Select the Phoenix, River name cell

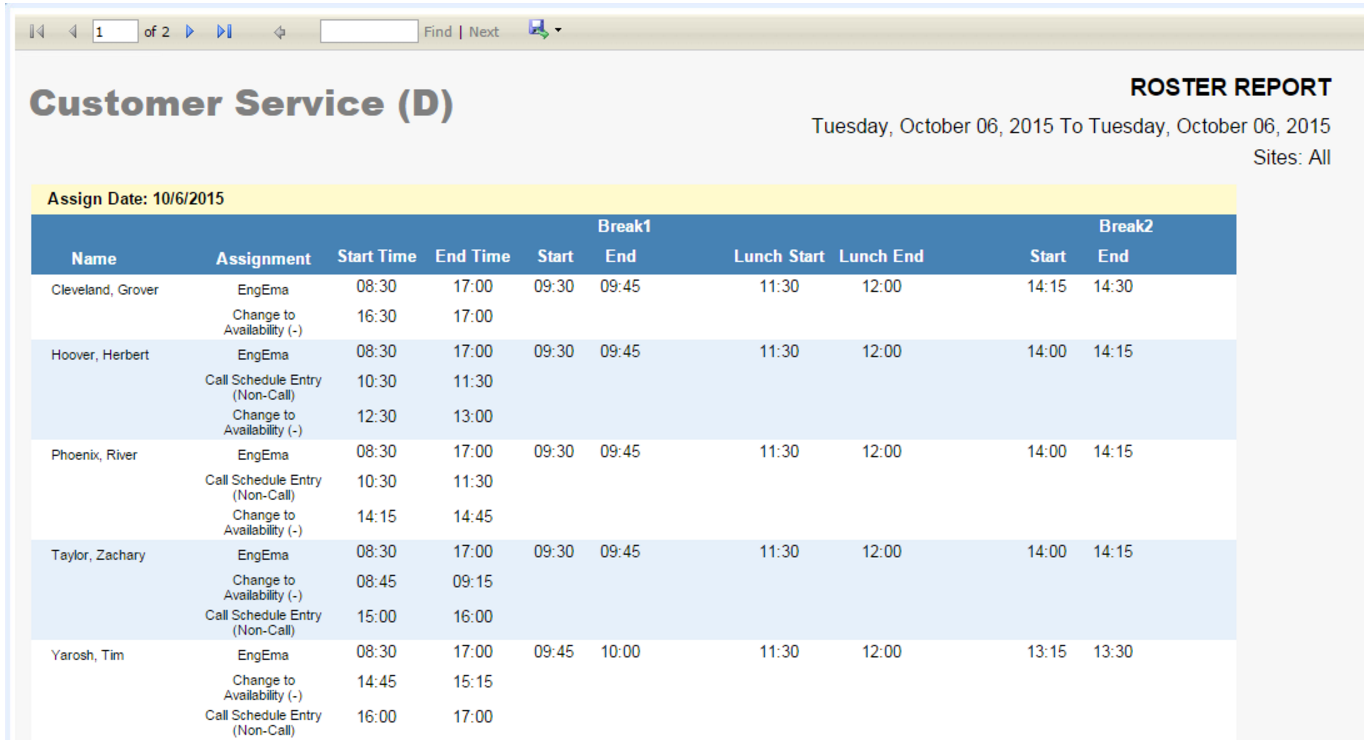point(94,455)
